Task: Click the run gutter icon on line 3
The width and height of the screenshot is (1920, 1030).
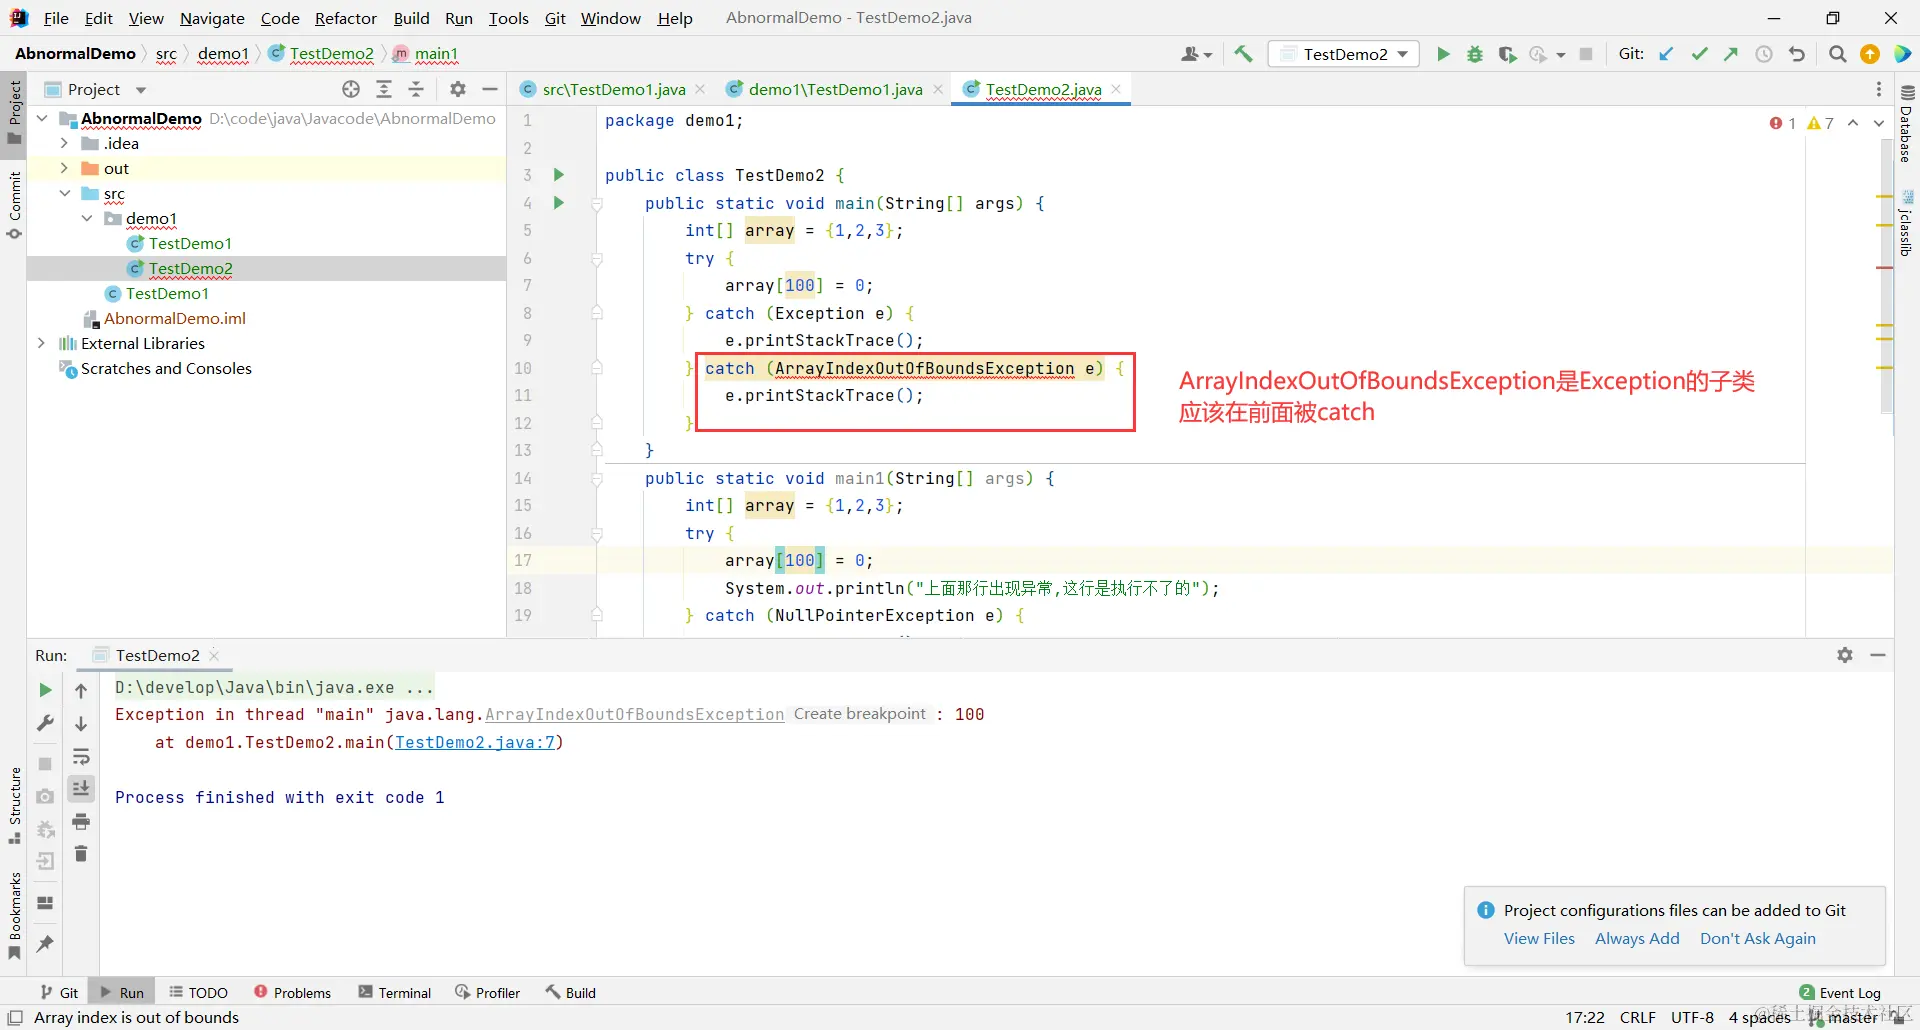Action: (x=559, y=175)
